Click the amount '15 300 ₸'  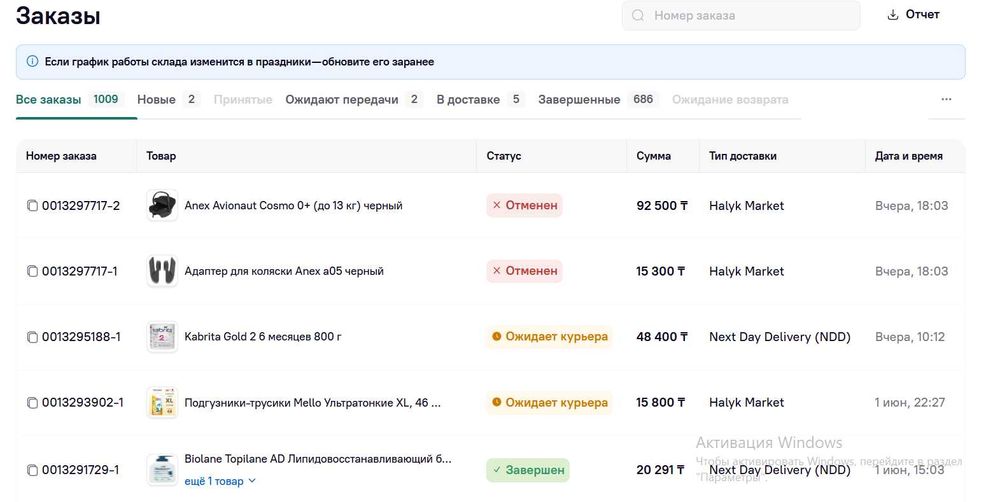[x=661, y=271]
